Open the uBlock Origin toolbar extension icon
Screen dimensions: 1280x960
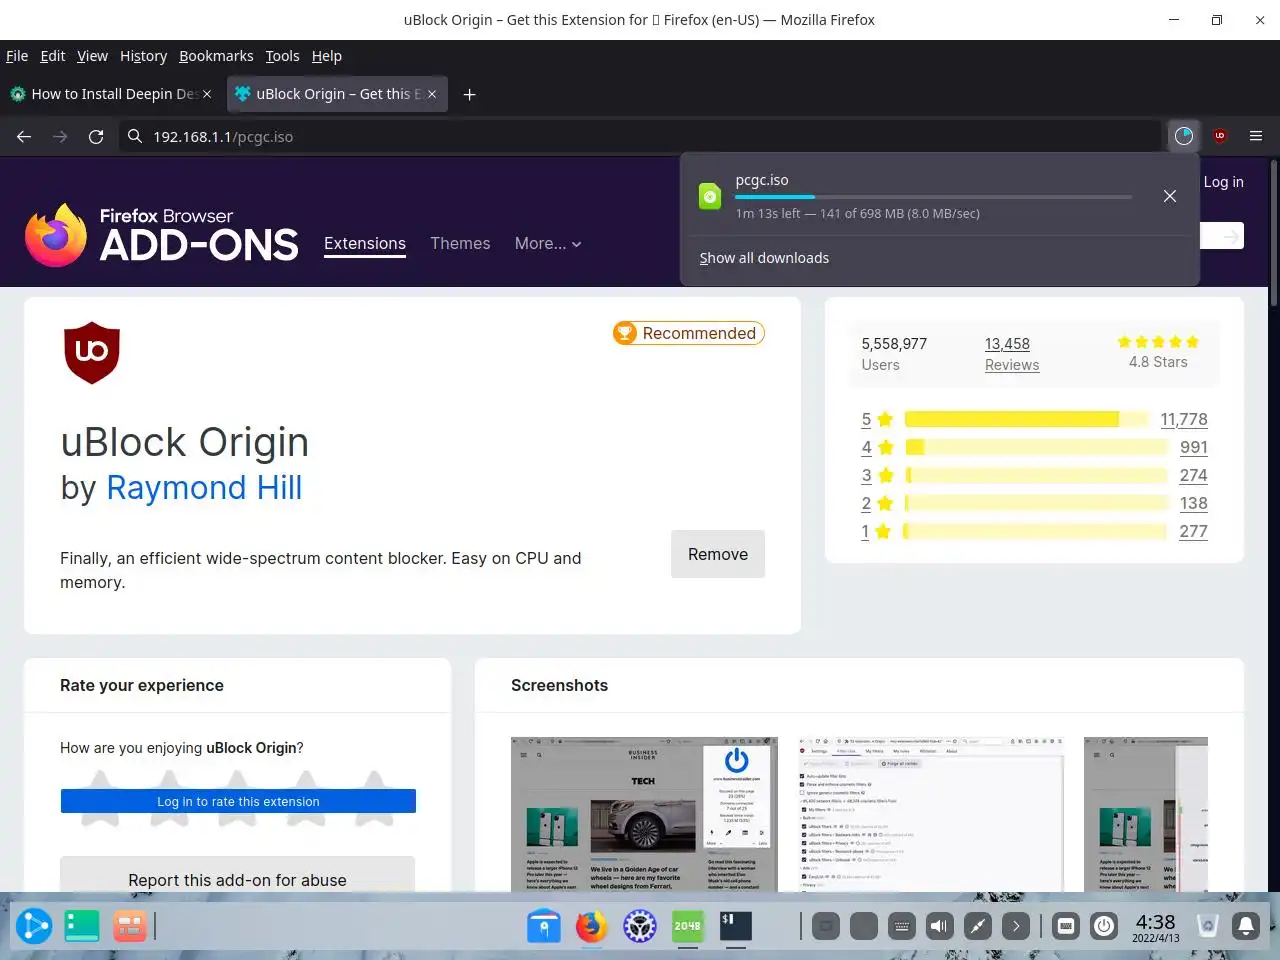1220,136
